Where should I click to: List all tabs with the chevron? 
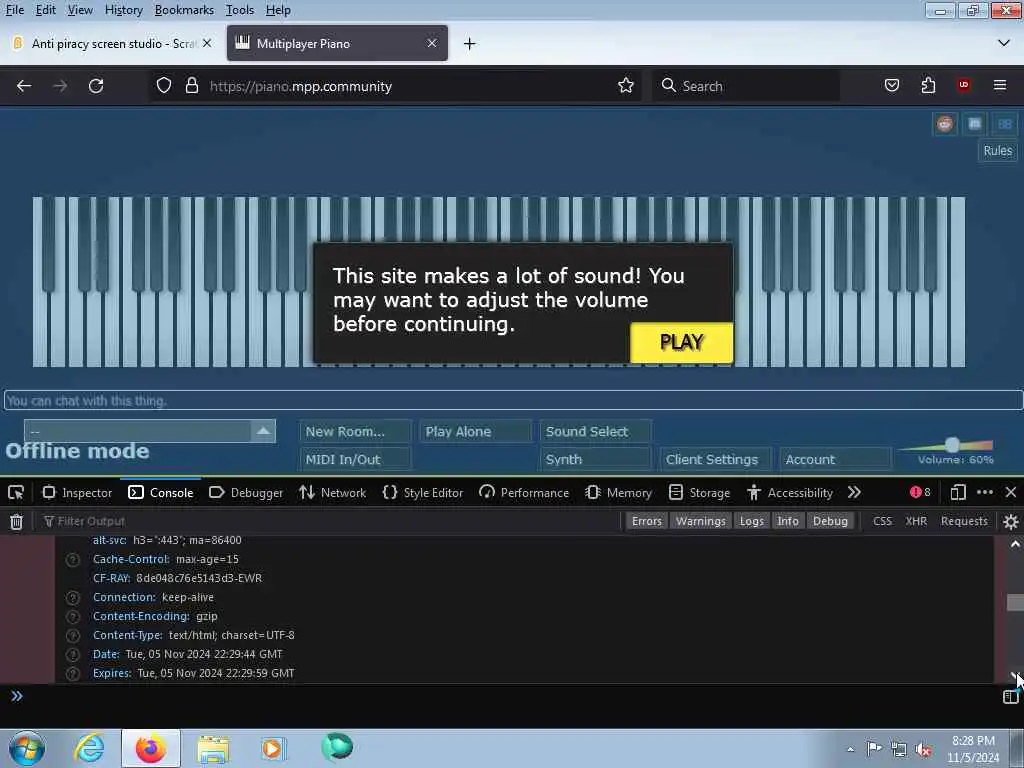pyautogui.click(x=1004, y=43)
